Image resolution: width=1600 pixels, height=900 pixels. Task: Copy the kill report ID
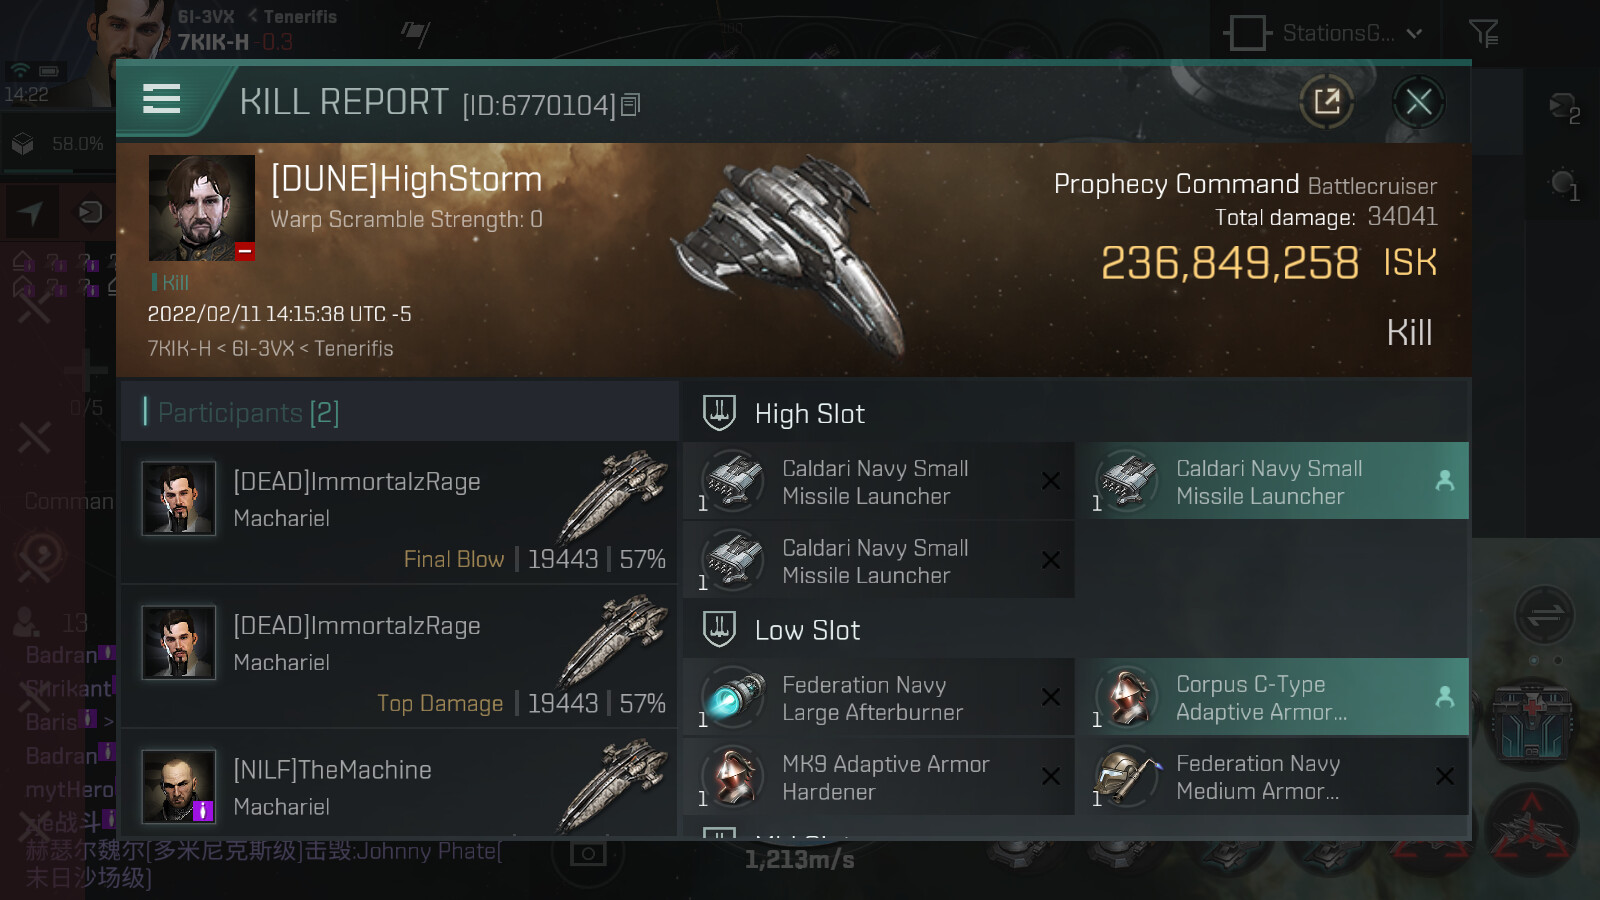coord(630,105)
